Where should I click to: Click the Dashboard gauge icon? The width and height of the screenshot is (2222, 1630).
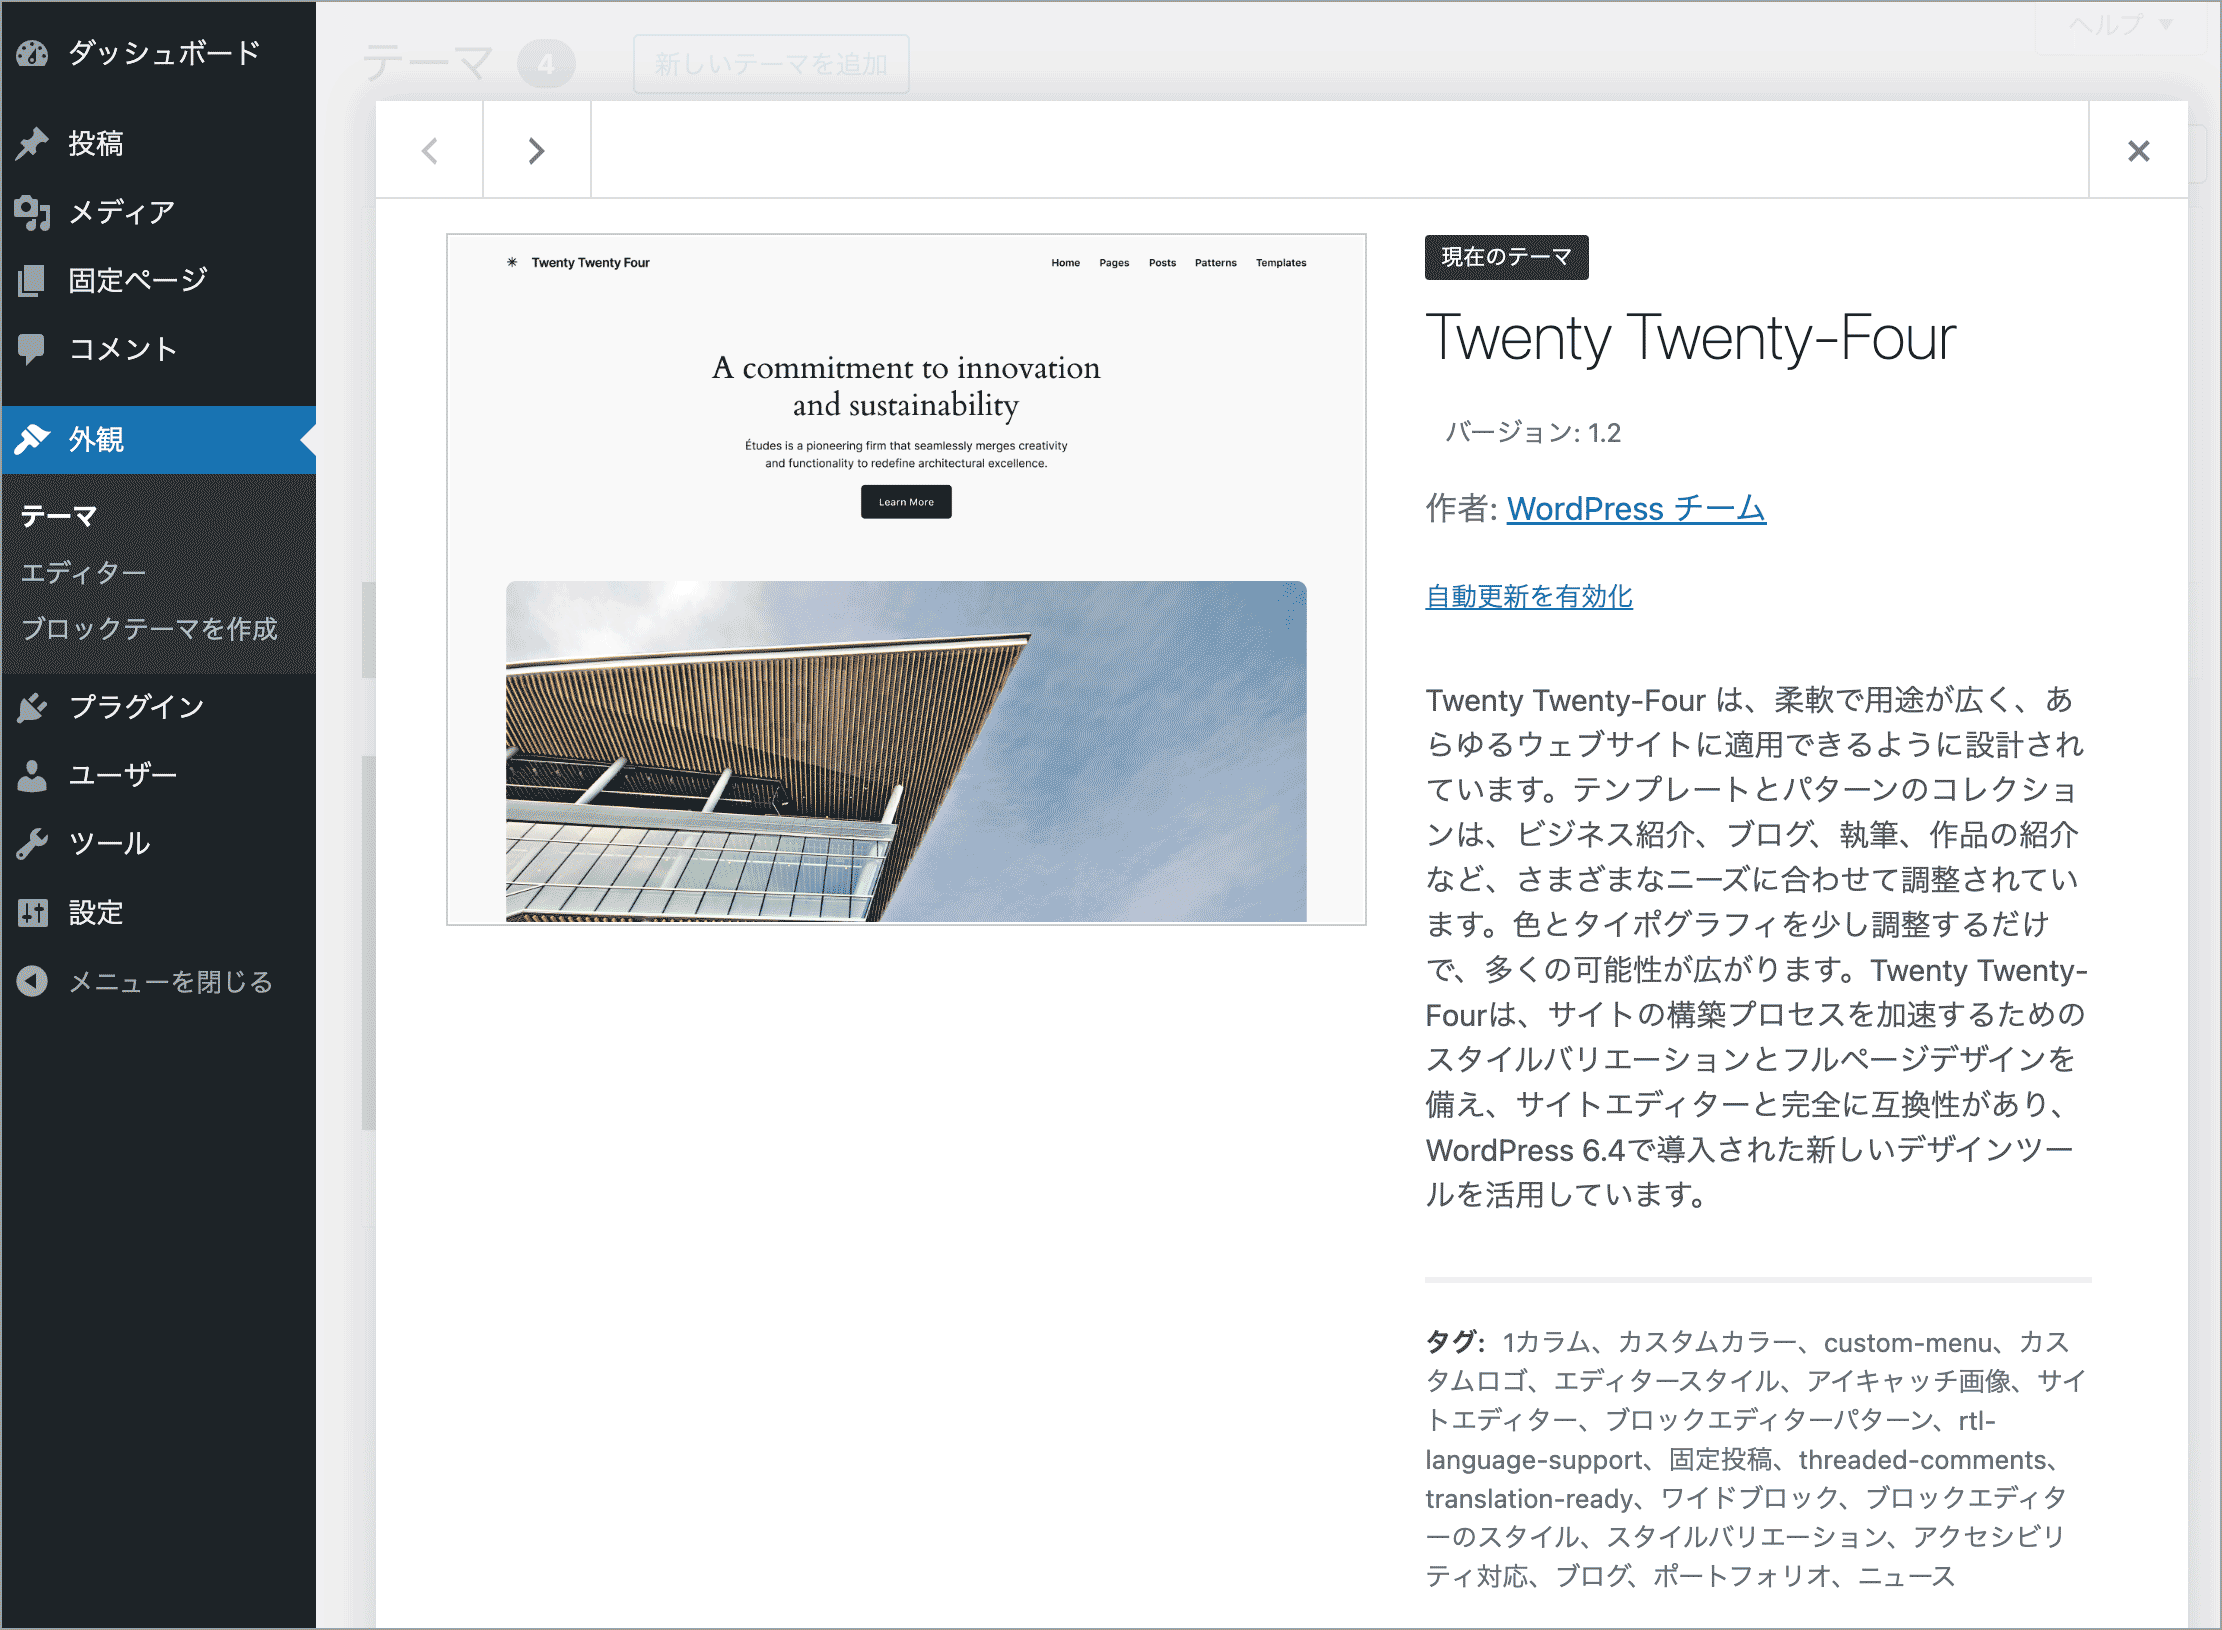tap(32, 53)
